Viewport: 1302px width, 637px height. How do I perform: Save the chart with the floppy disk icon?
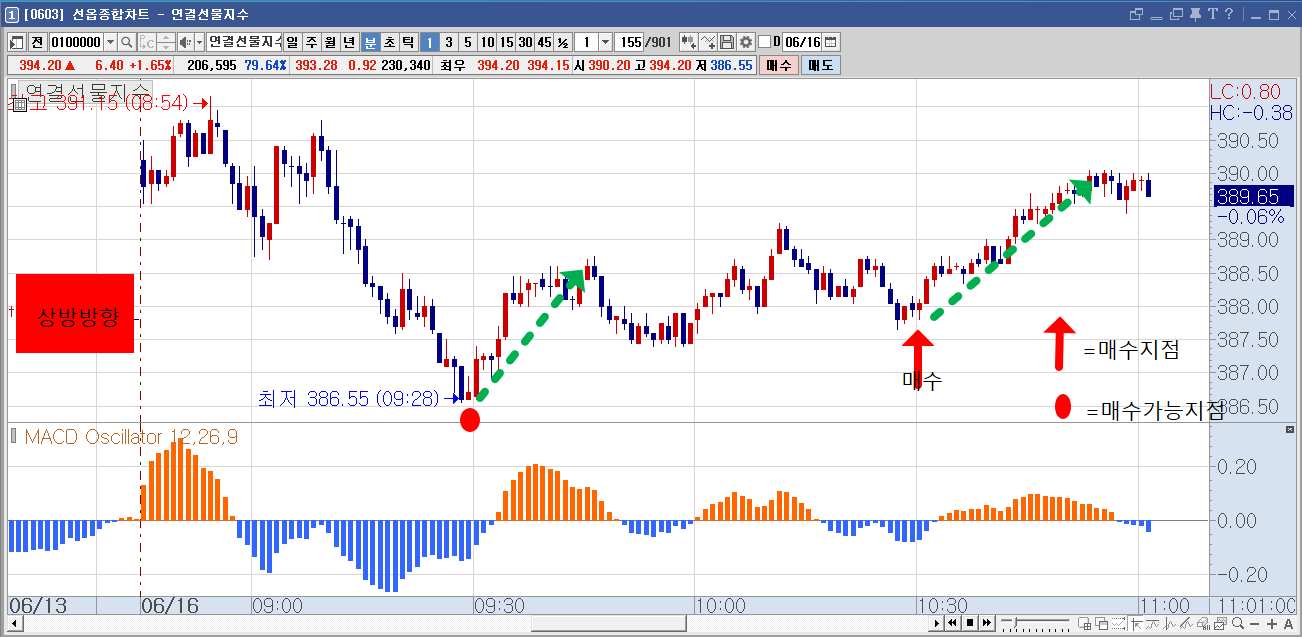pos(727,42)
